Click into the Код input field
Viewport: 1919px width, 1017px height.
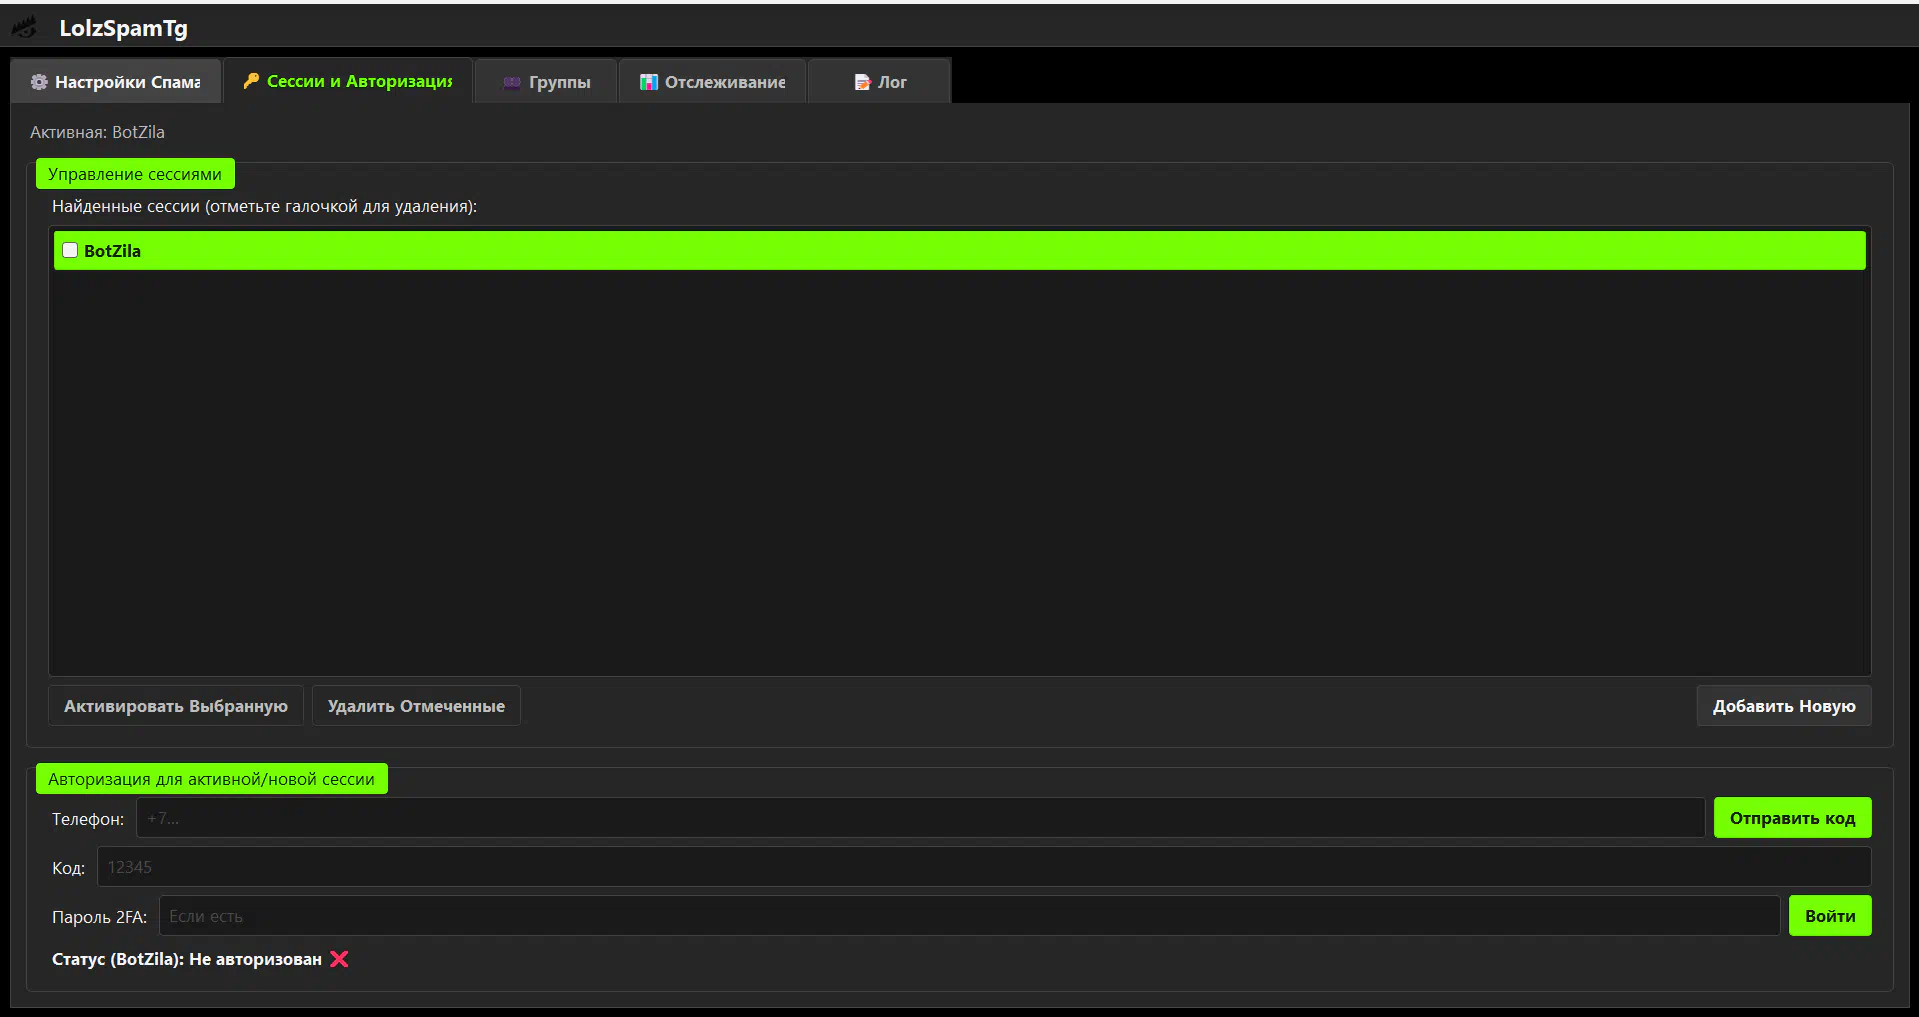tap(983, 867)
